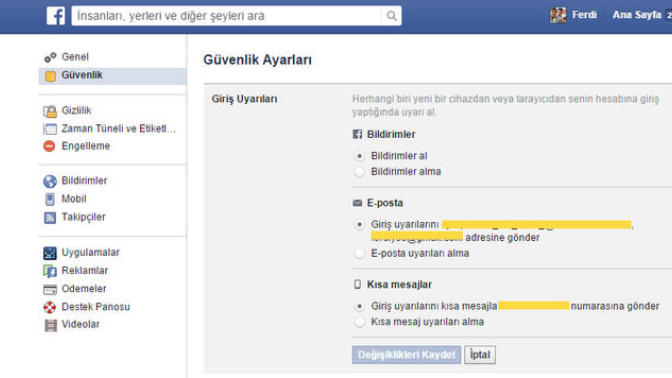The image size is (672, 378).
Task: Click the Genel gears icon
Action: [50, 57]
